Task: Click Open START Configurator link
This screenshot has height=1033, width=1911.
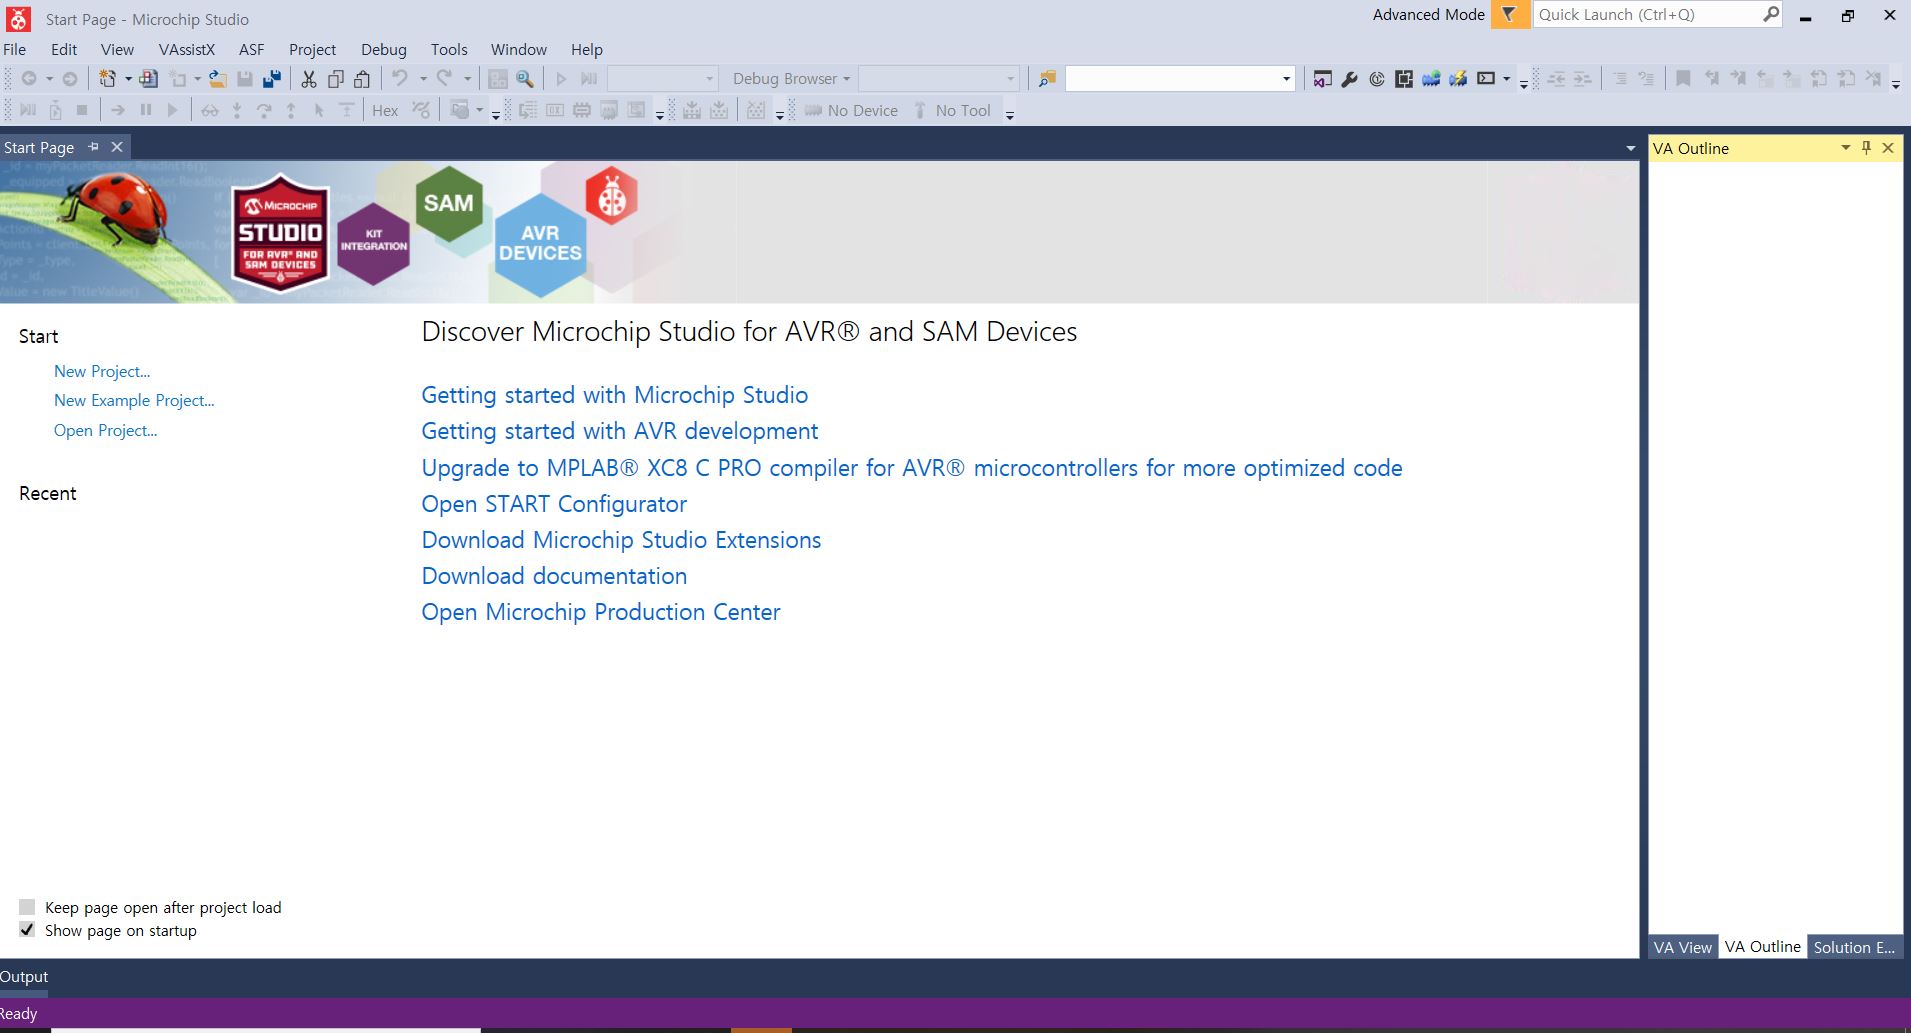Action: (554, 504)
